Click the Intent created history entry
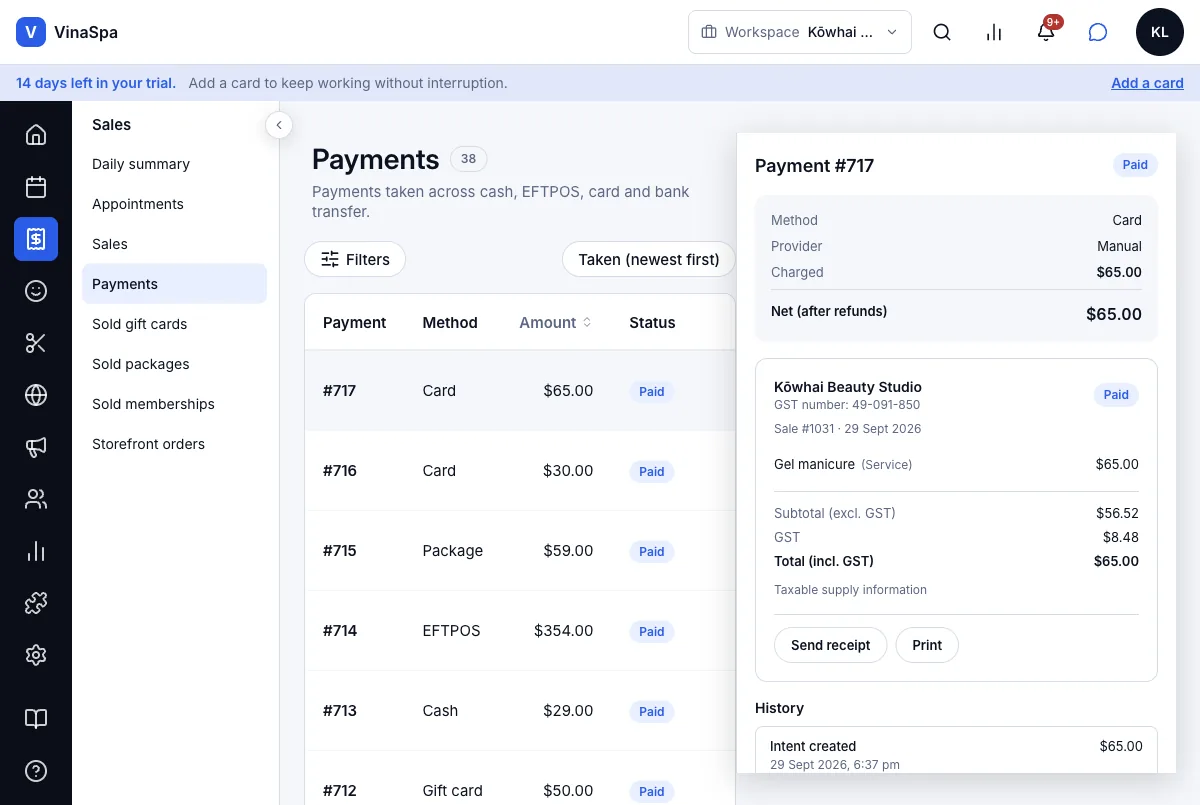 (x=956, y=754)
